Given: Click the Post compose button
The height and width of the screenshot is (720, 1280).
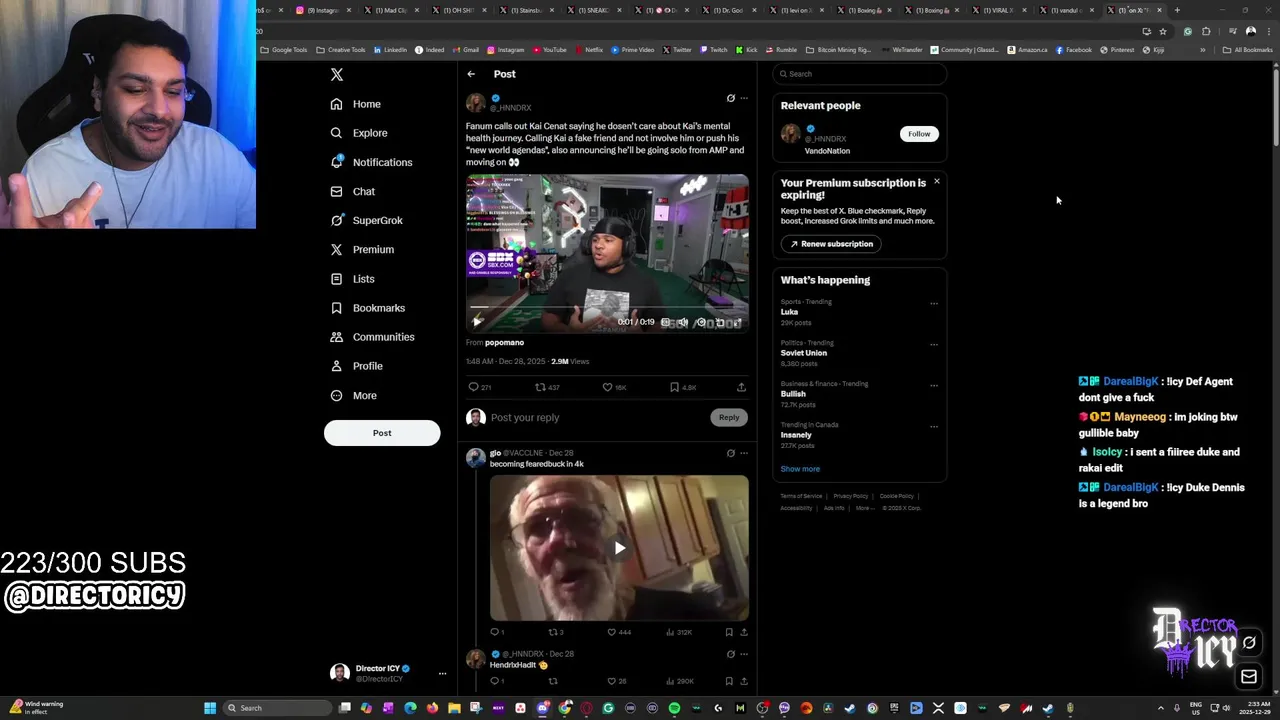Looking at the screenshot, I should [382, 433].
